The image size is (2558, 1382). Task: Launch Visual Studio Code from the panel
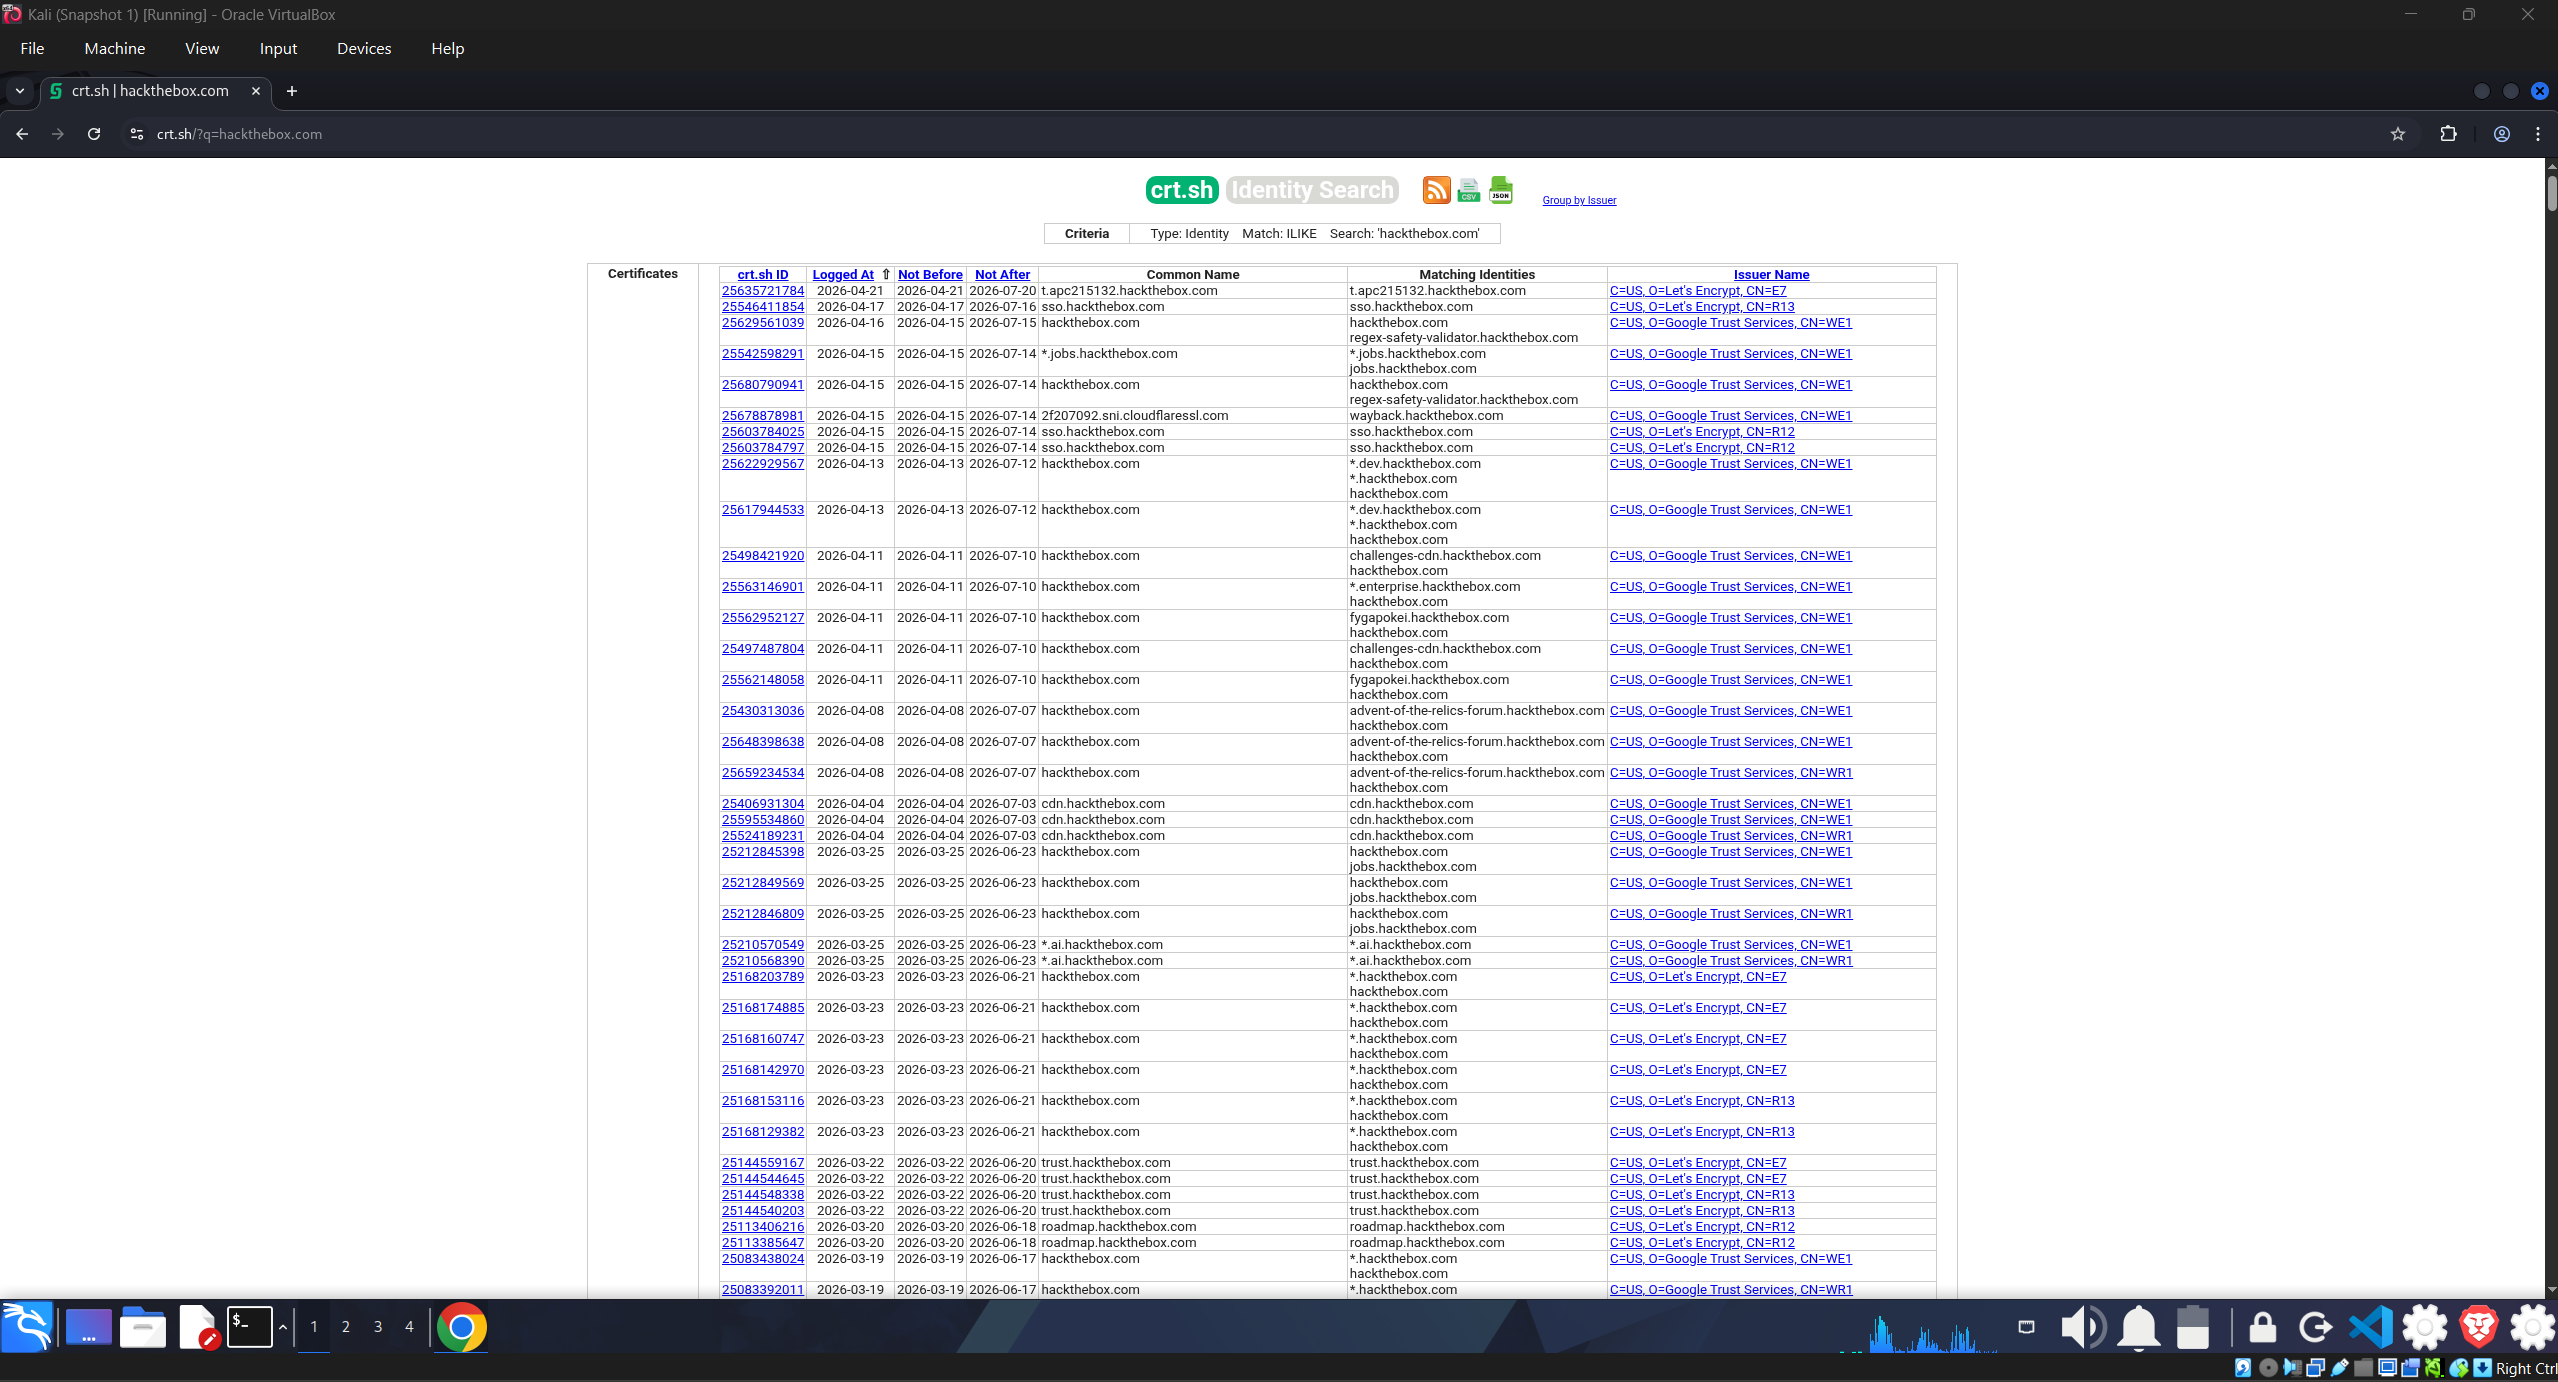2370,1328
